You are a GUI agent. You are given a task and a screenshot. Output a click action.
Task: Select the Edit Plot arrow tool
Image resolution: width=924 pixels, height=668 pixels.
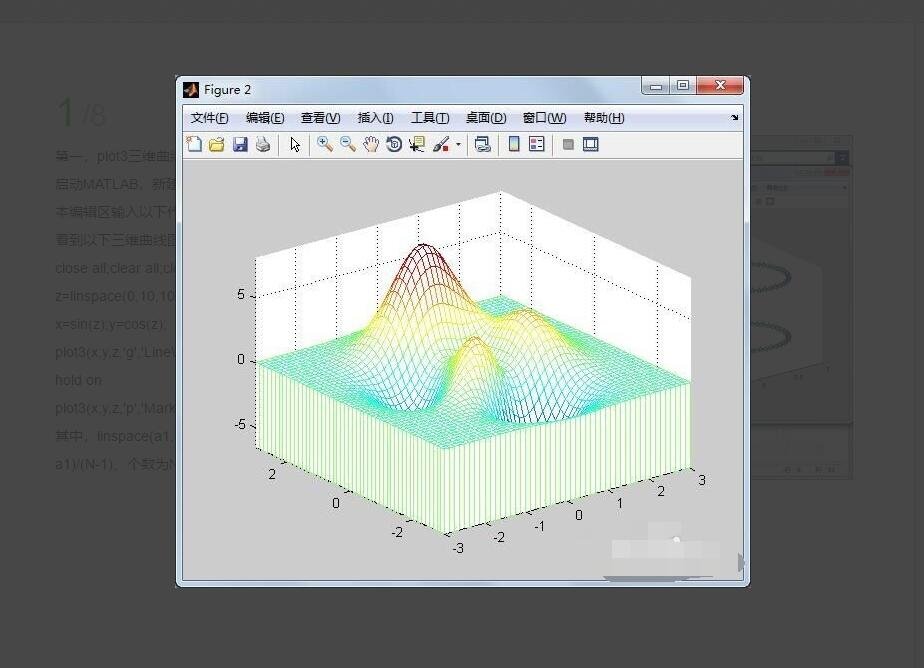coord(295,144)
